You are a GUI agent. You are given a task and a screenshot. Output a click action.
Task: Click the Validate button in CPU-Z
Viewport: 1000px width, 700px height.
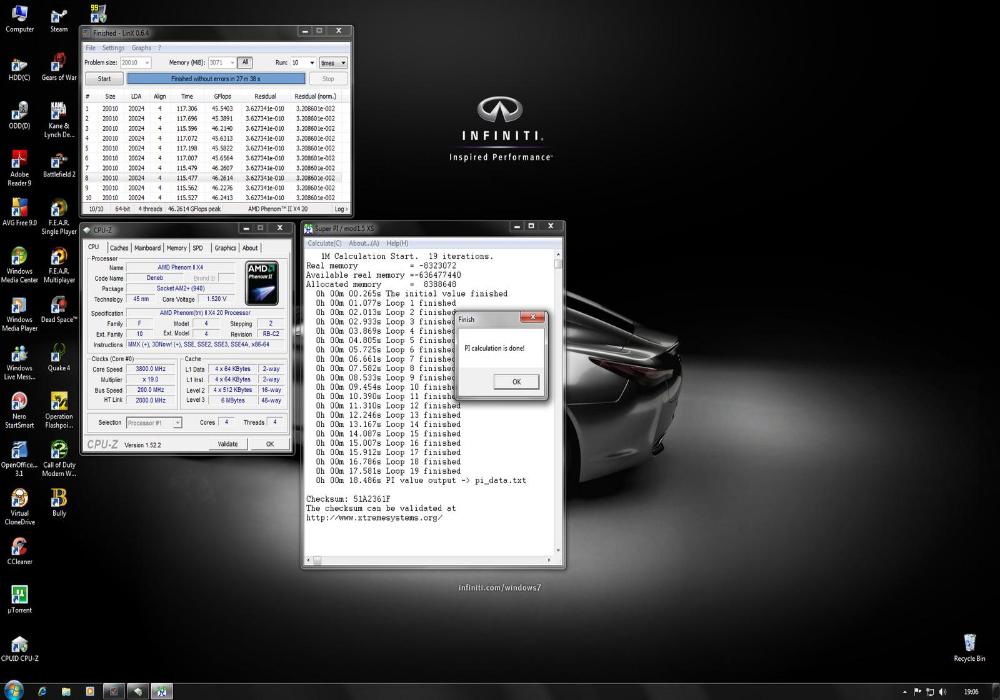click(x=228, y=444)
